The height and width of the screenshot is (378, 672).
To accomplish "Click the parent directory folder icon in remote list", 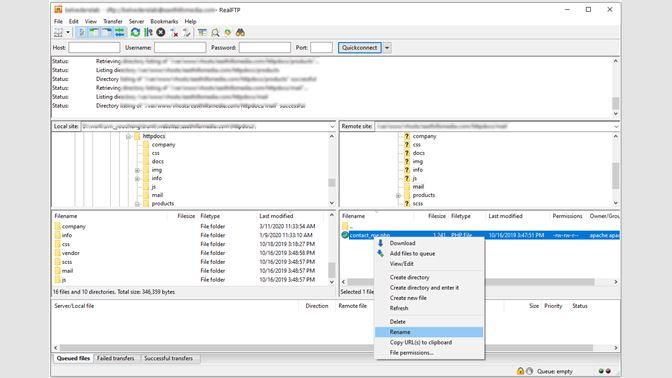I will tap(345, 226).
